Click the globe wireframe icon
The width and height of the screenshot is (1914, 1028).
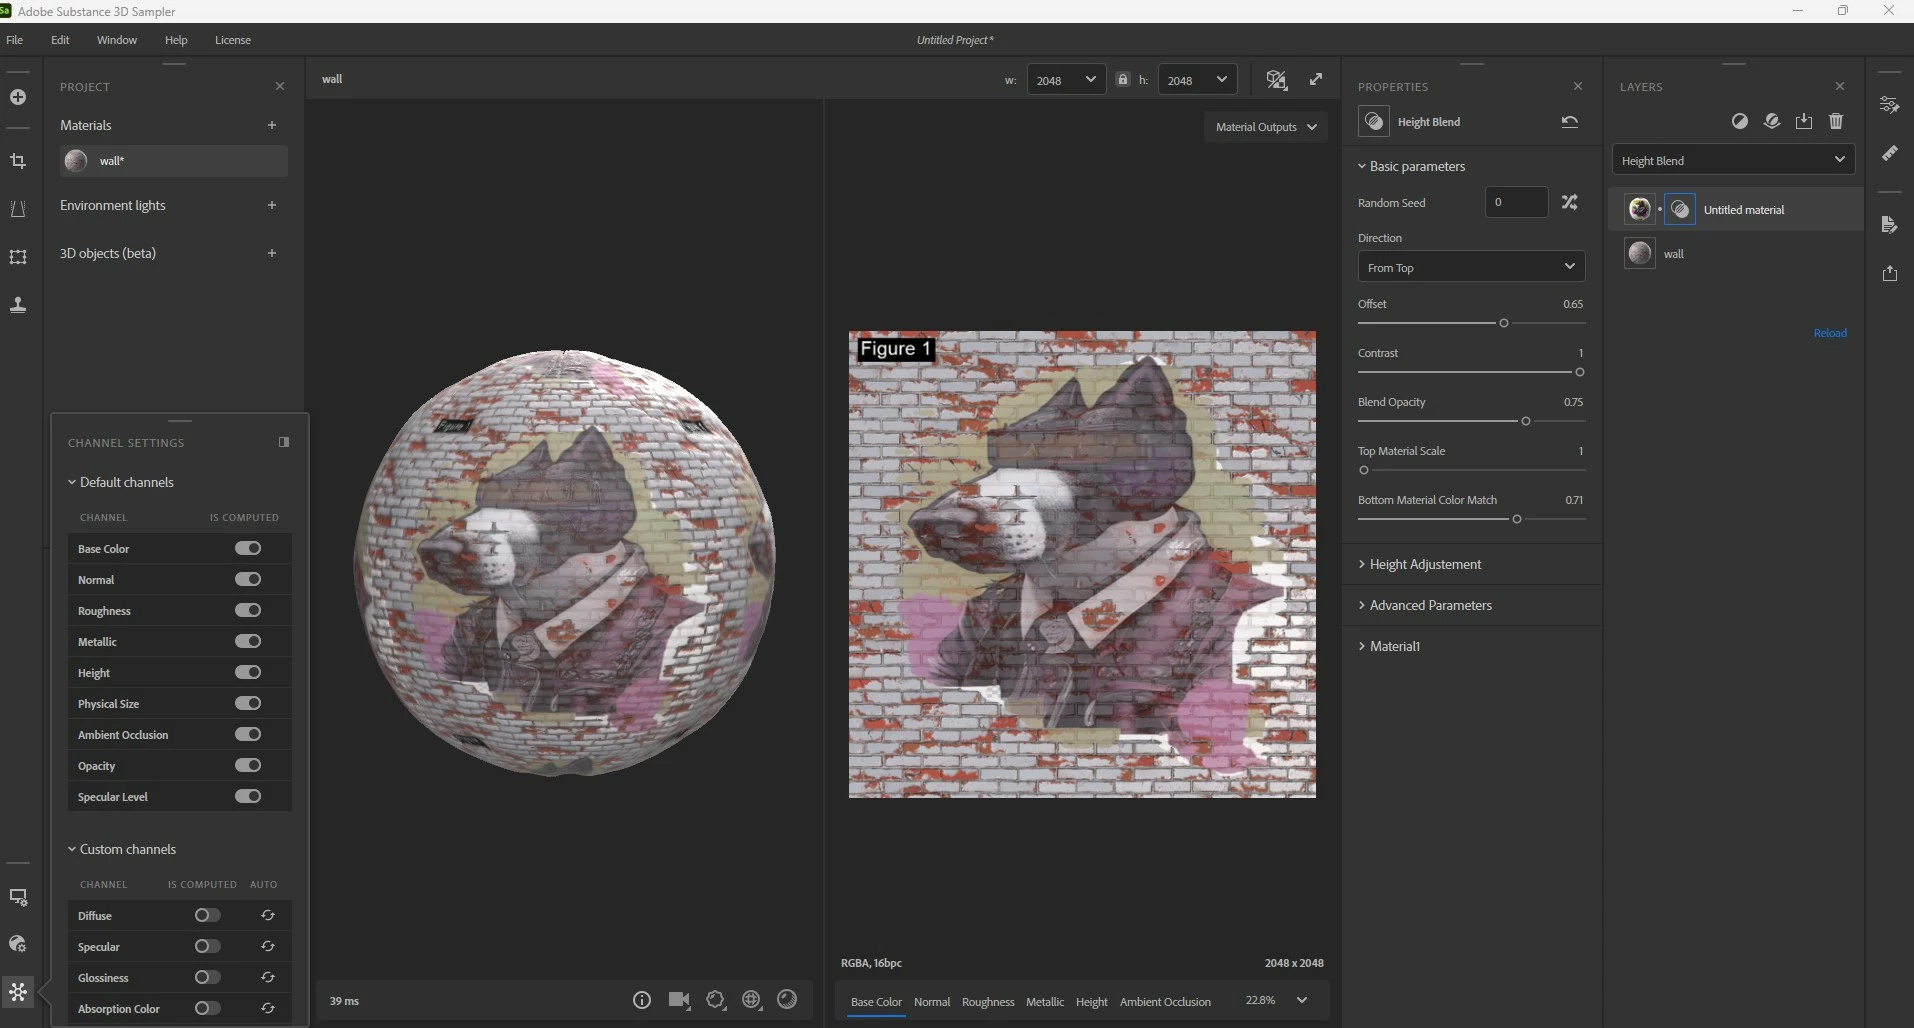tap(752, 1000)
